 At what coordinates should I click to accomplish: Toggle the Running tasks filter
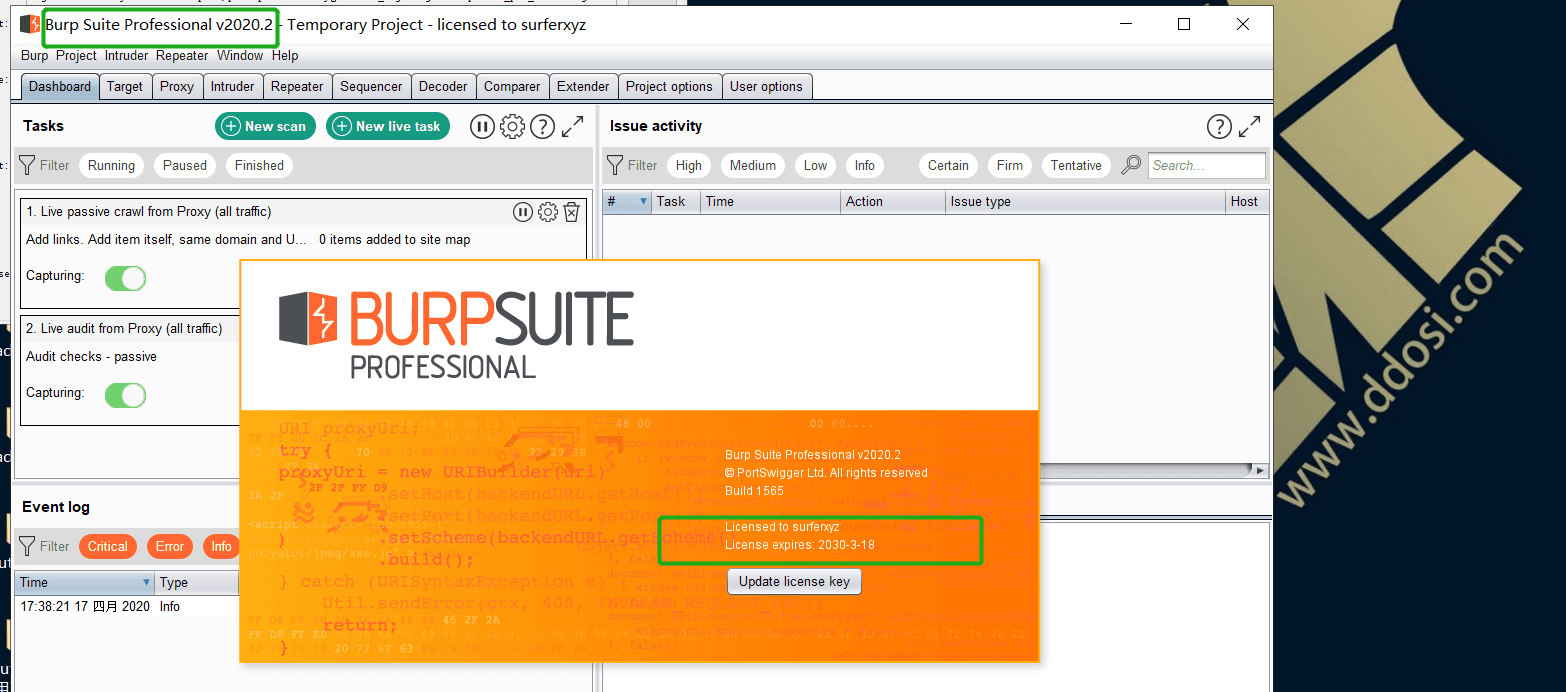click(x=111, y=165)
